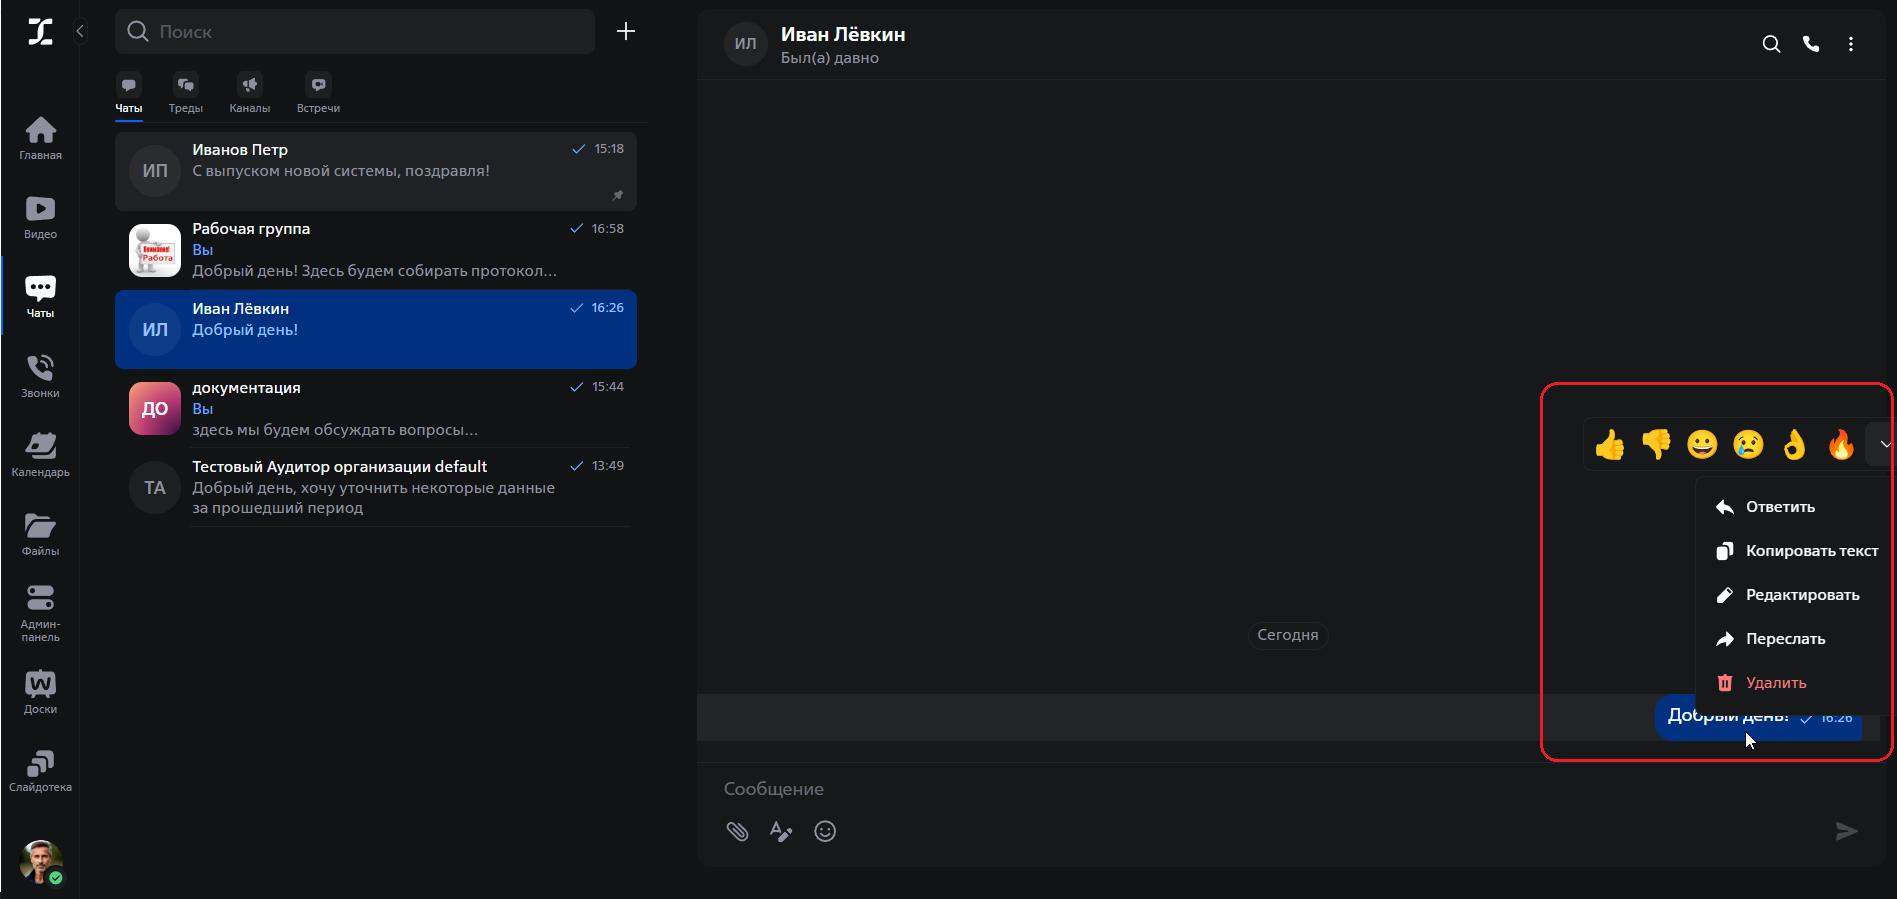Open the Главная home section
Image resolution: width=1897 pixels, height=899 pixels.
click(40, 138)
